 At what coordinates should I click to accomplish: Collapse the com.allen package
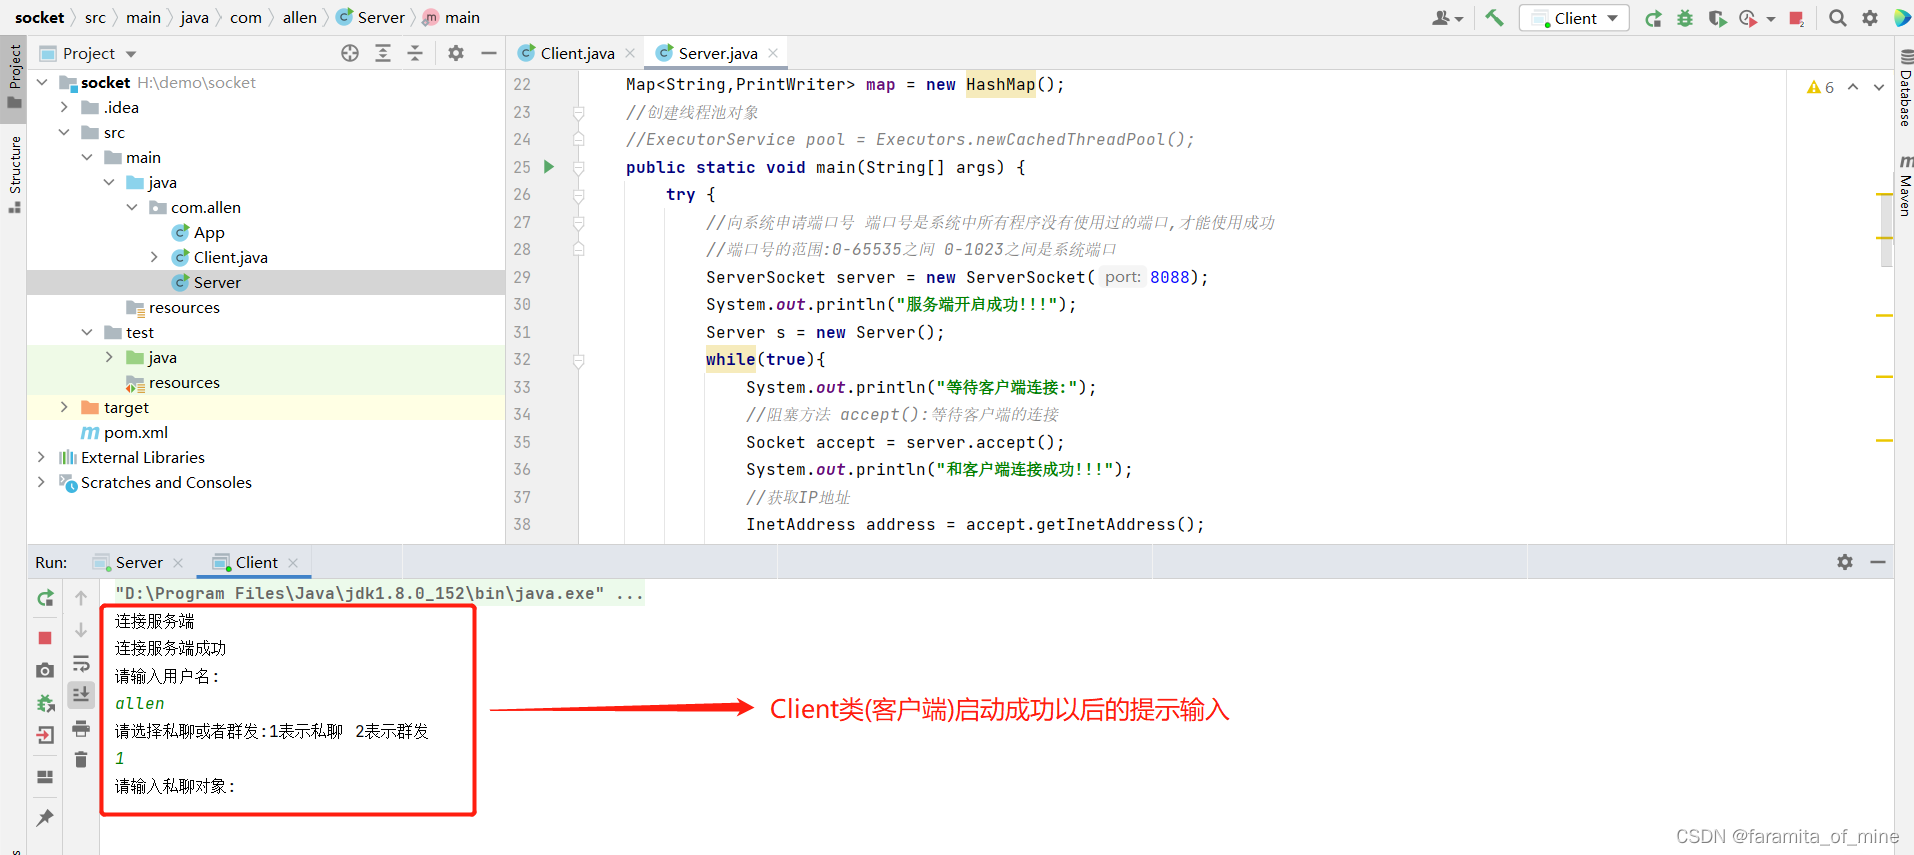[x=132, y=207]
